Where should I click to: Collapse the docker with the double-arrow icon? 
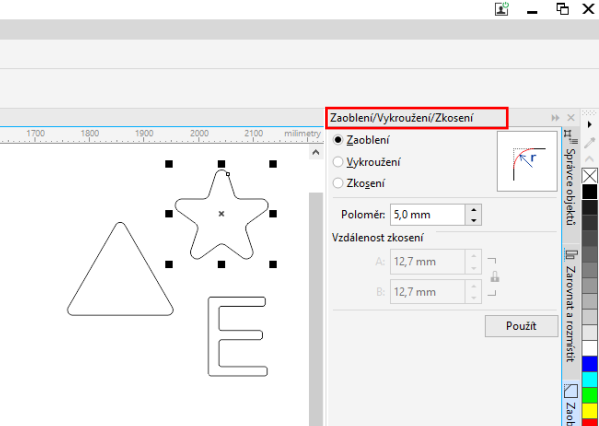click(555, 118)
